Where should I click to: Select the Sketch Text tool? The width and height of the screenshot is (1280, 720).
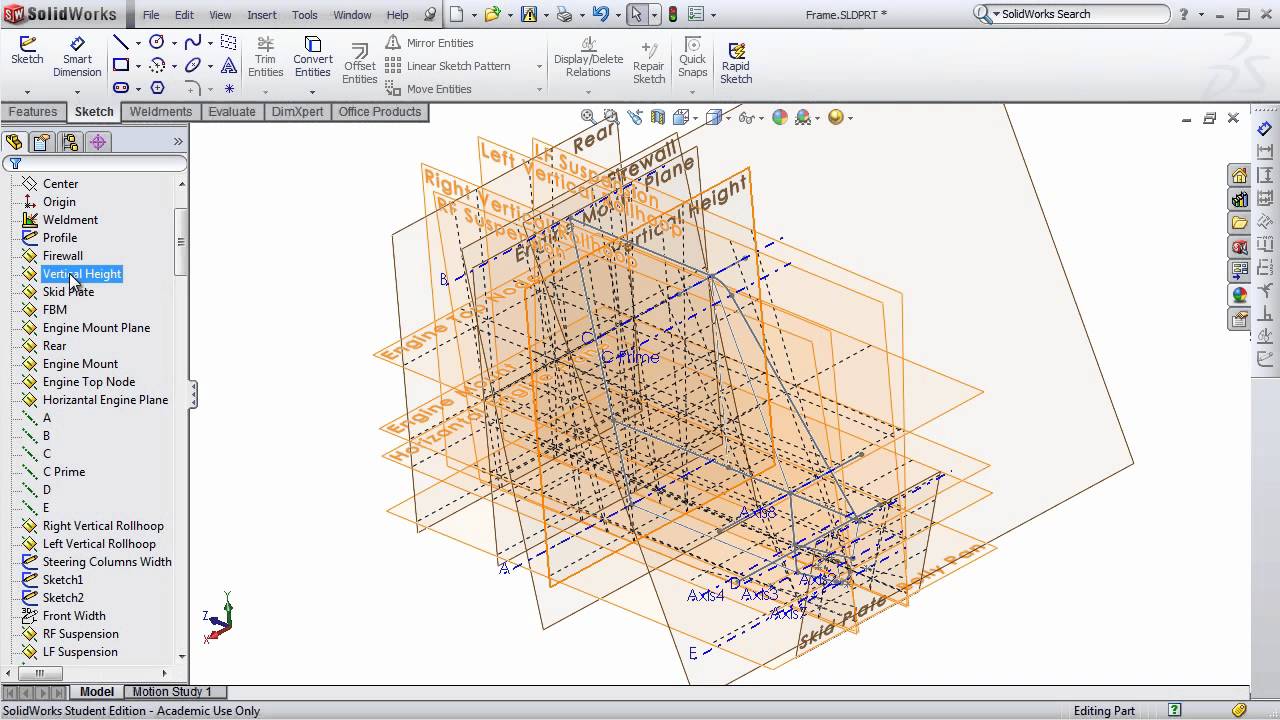tap(229, 65)
